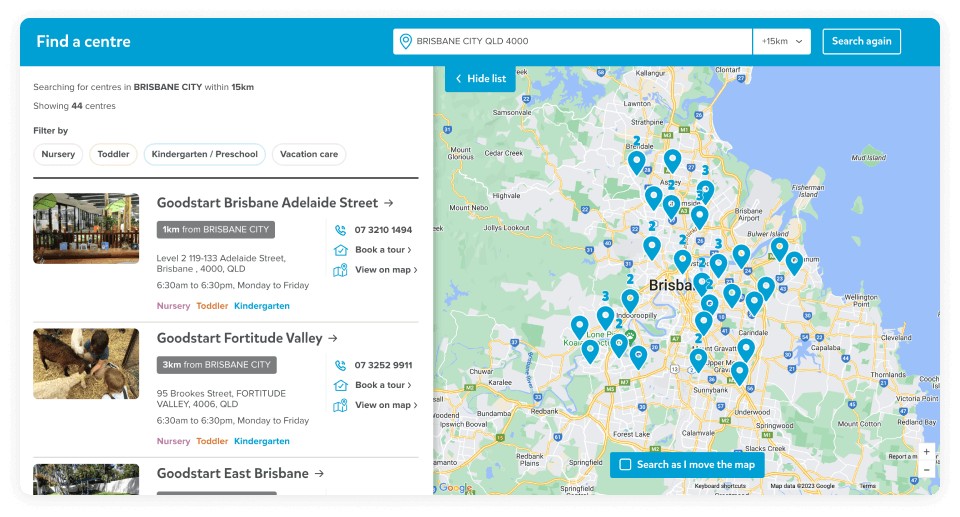
Task: Zoom out the map with minus button
Action: tap(927, 470)
